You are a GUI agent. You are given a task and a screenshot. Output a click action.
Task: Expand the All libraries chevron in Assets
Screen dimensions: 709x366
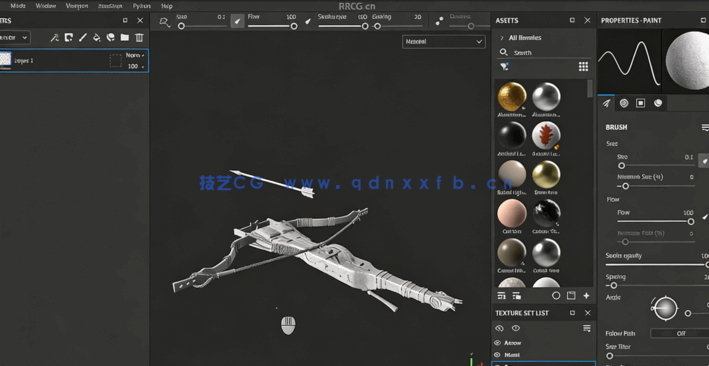501,38
